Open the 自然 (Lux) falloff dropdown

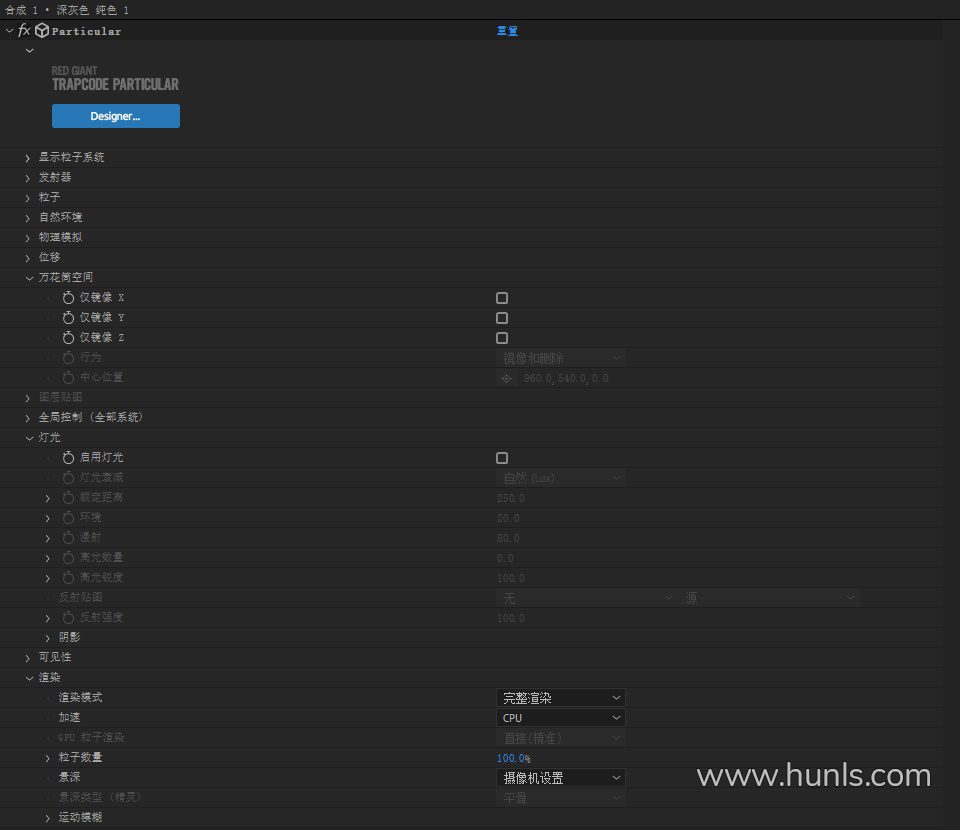[560, 477]
